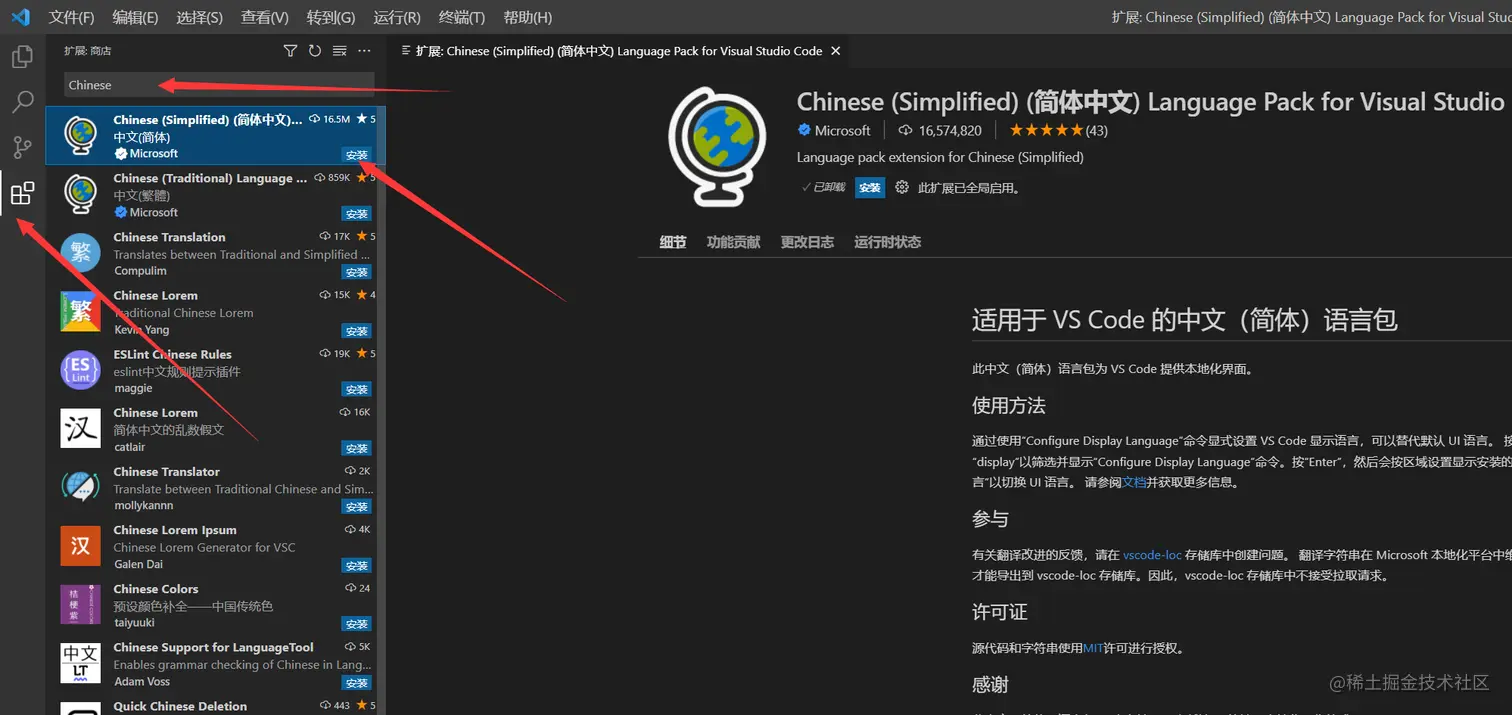Install Chinese Support for LanguageTool
The width and height of the screenshot is (1512, 715).
click(357, 683)
